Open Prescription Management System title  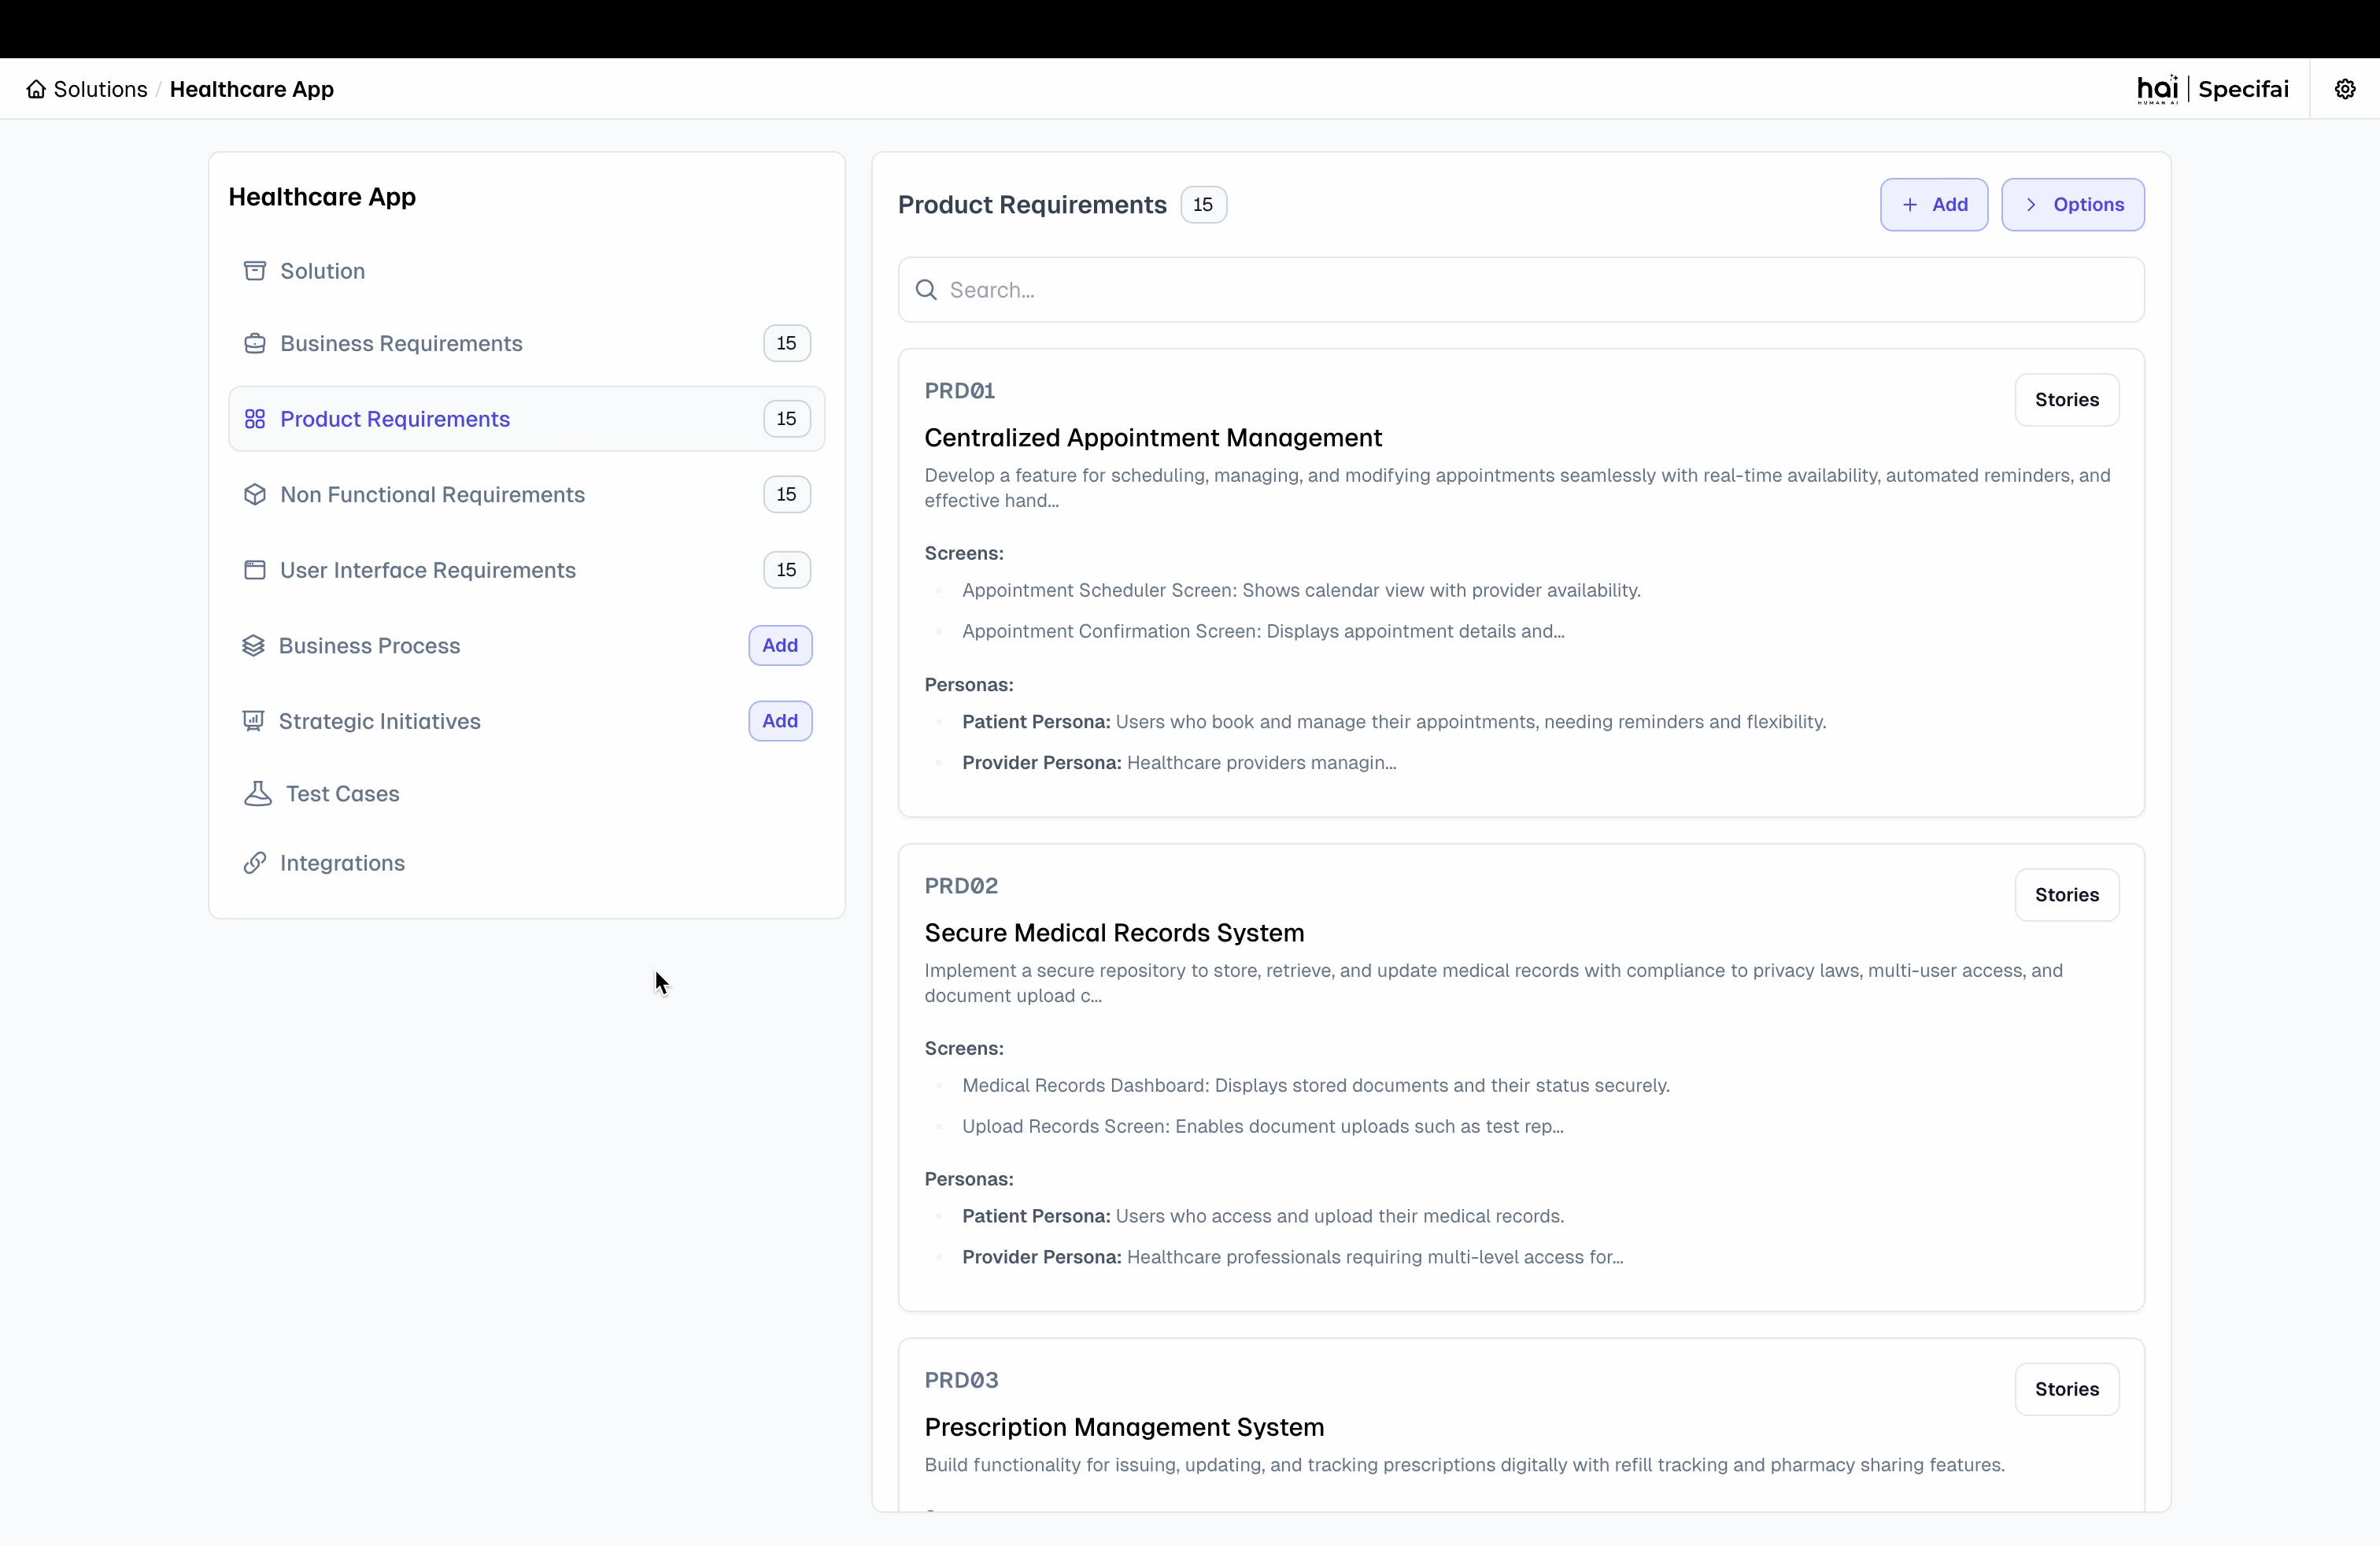point(1124,1427)
